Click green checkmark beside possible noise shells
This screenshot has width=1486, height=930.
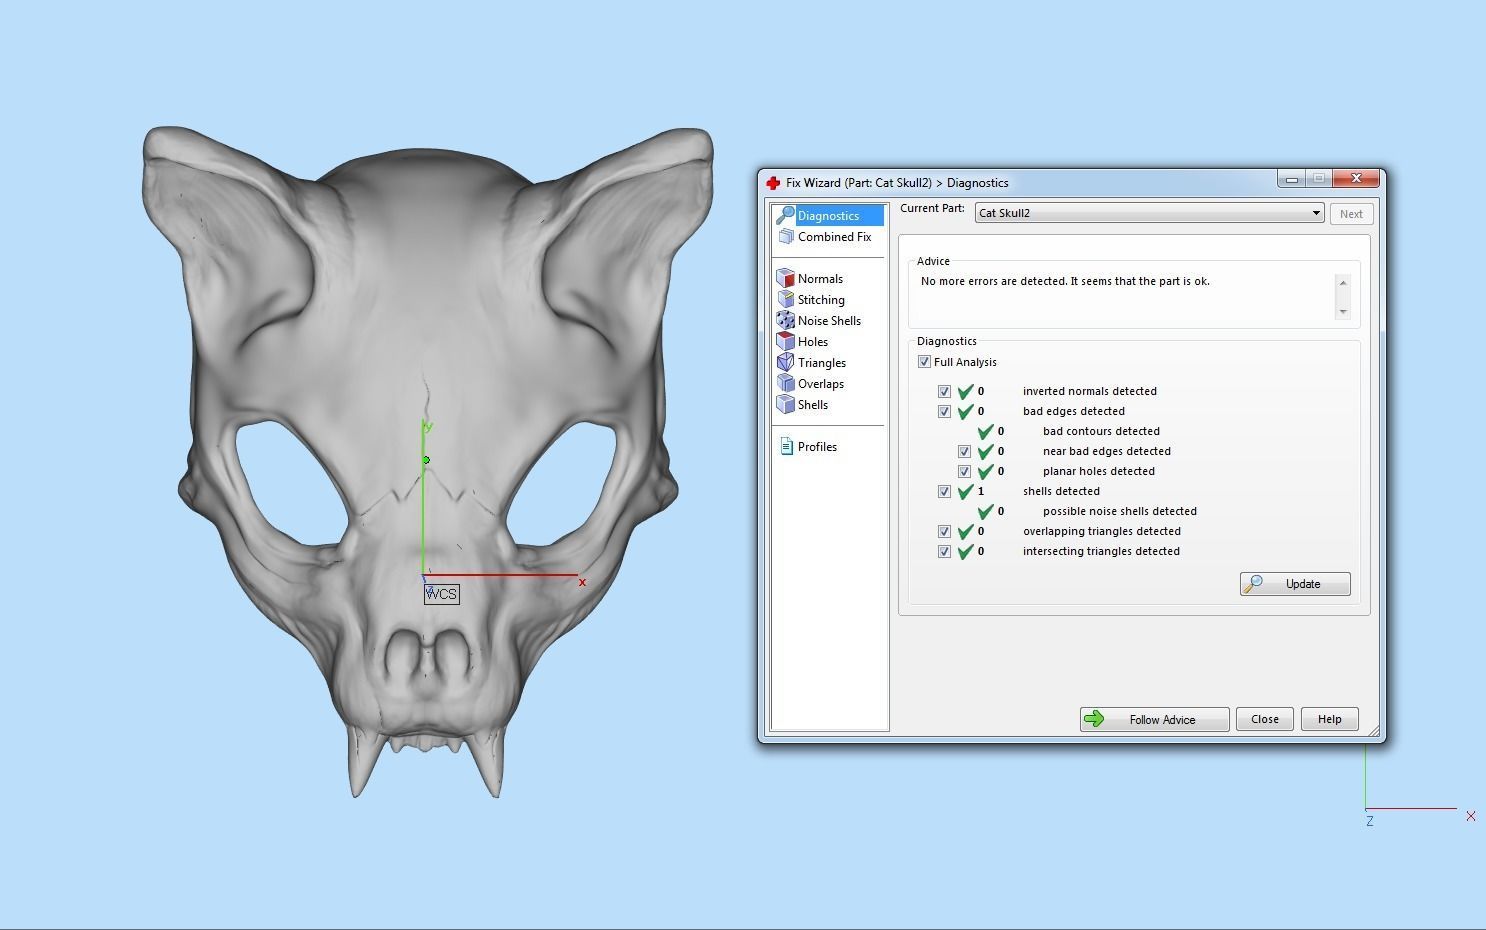coord(985,511)
